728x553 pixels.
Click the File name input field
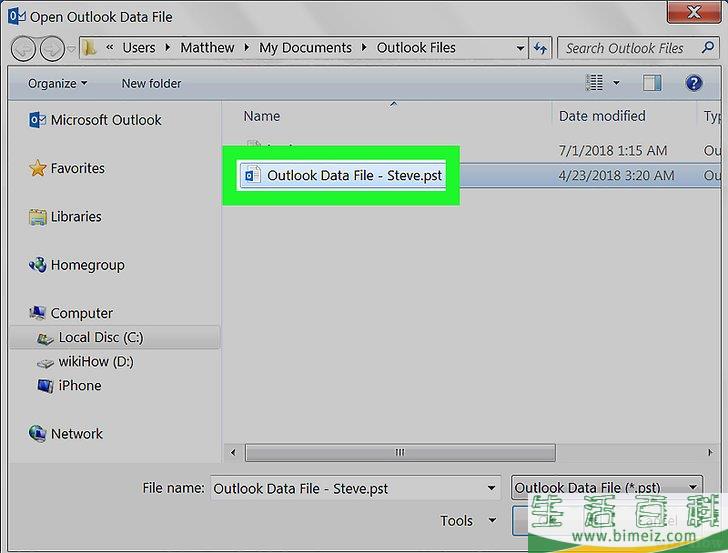point(355,488)
